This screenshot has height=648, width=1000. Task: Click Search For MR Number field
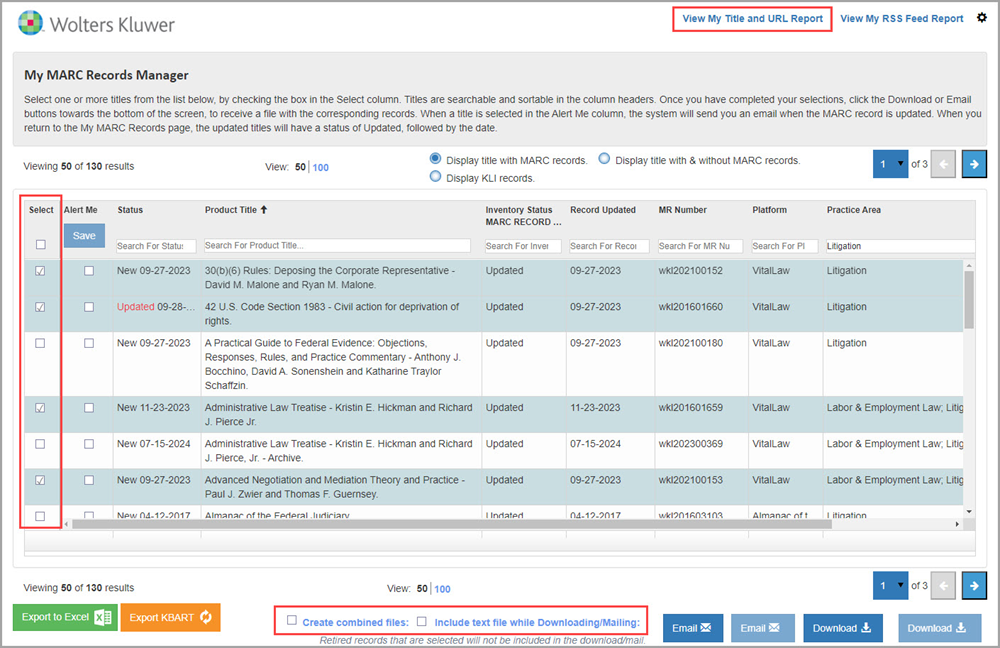(700, 246)
